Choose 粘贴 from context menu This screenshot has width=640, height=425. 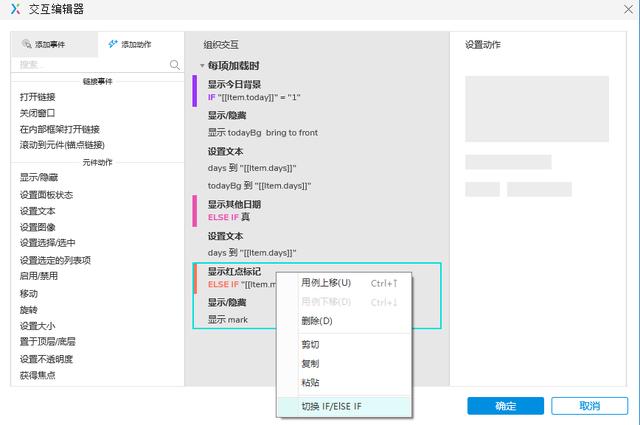(x=344, y=383)
